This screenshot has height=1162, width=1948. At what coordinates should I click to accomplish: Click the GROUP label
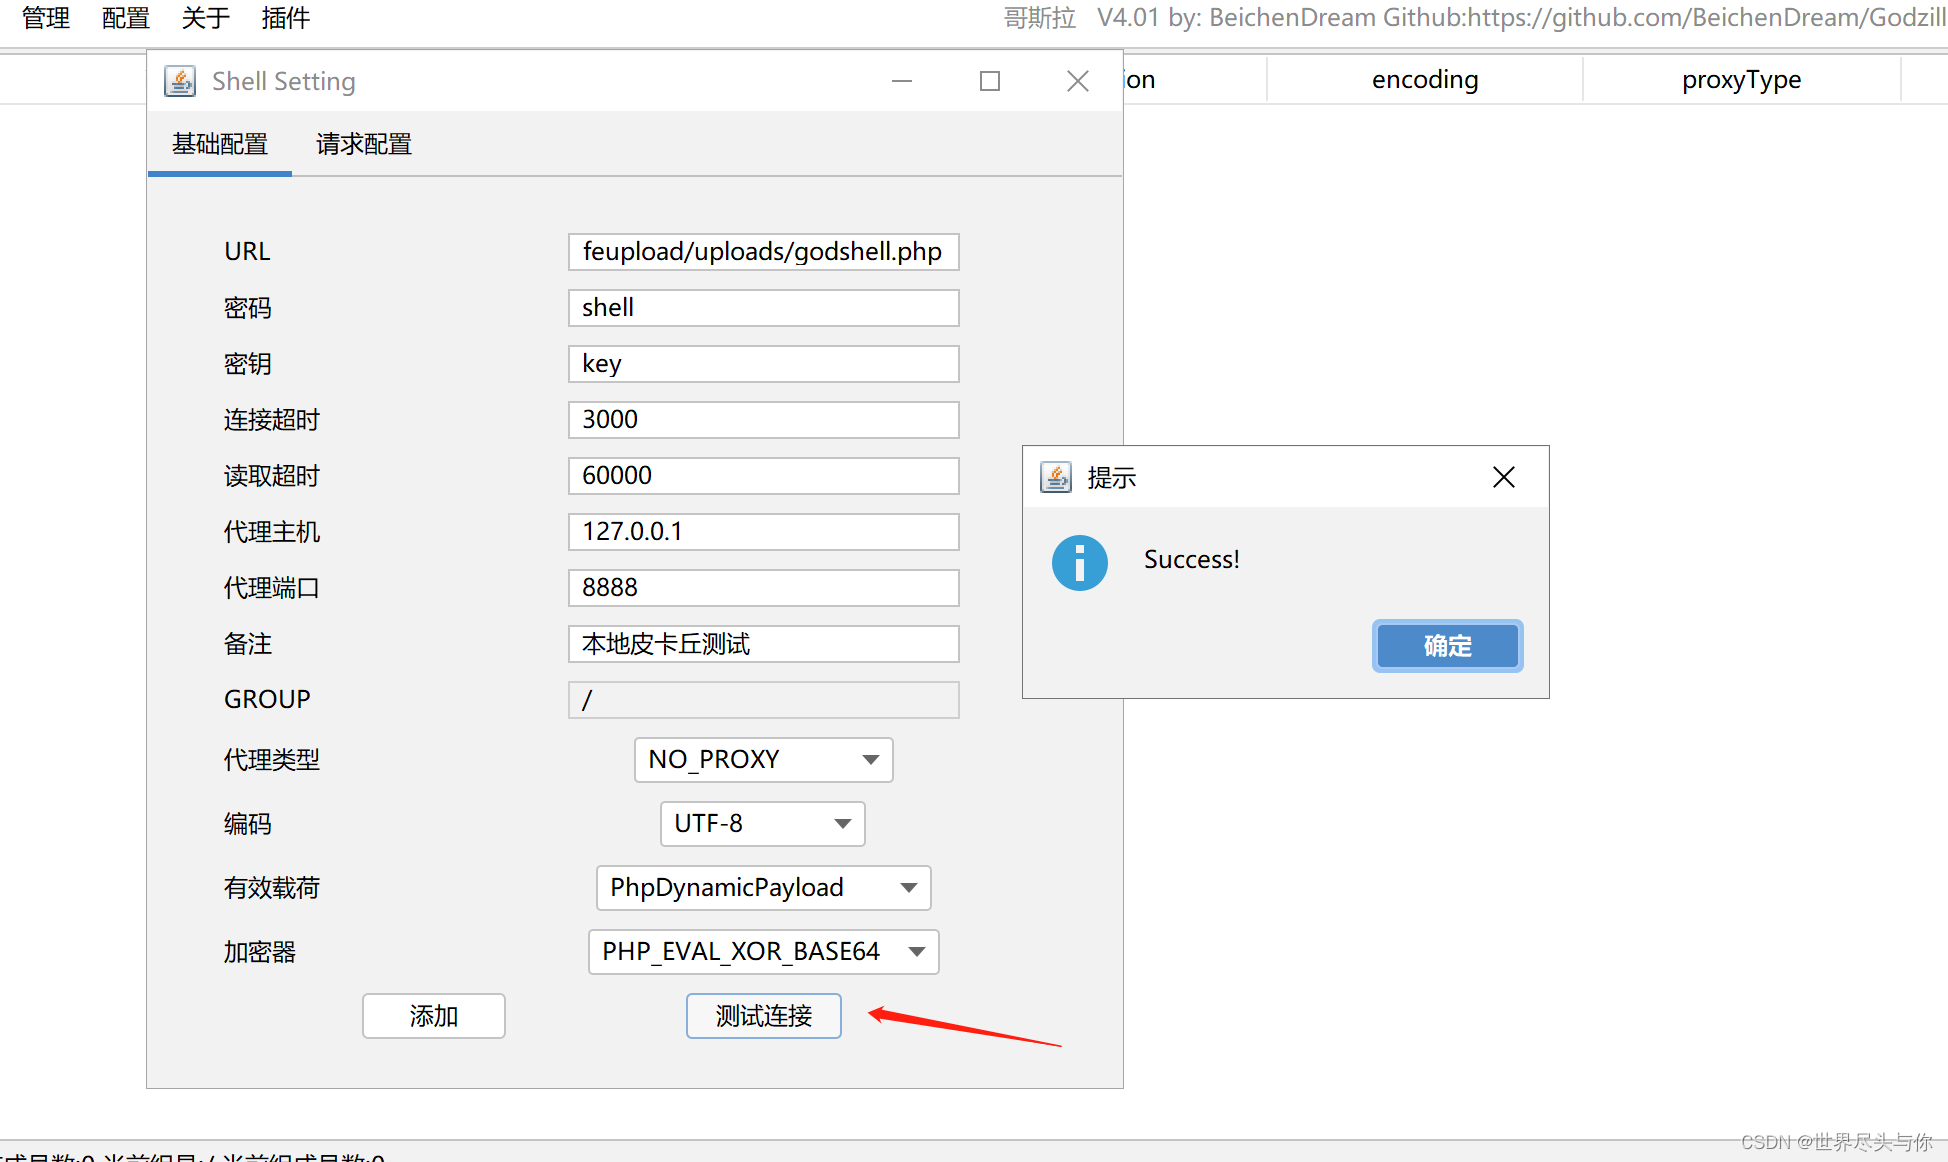[267, 700]
